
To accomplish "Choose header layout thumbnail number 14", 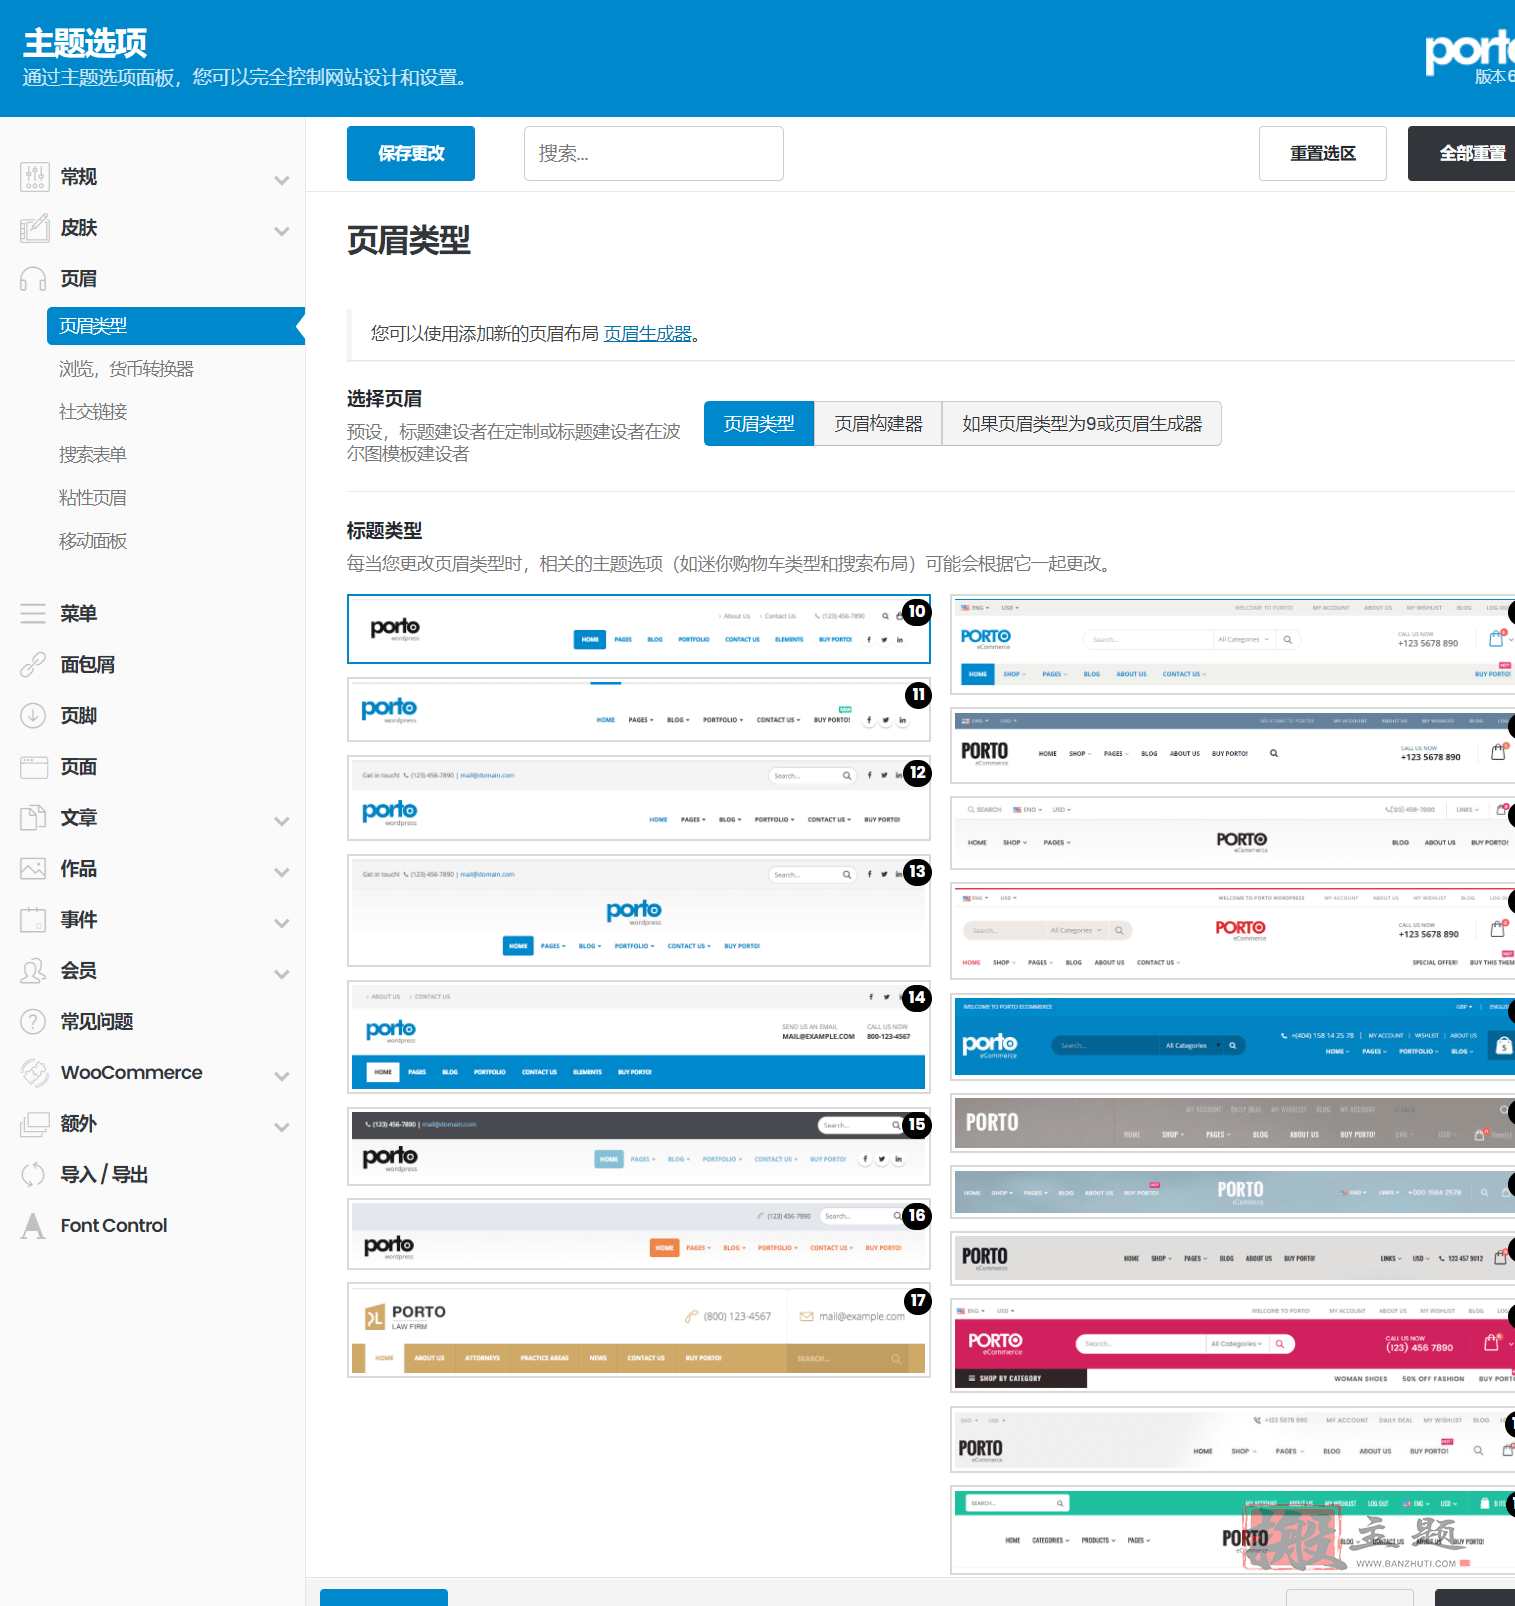I will point(639,1037).
